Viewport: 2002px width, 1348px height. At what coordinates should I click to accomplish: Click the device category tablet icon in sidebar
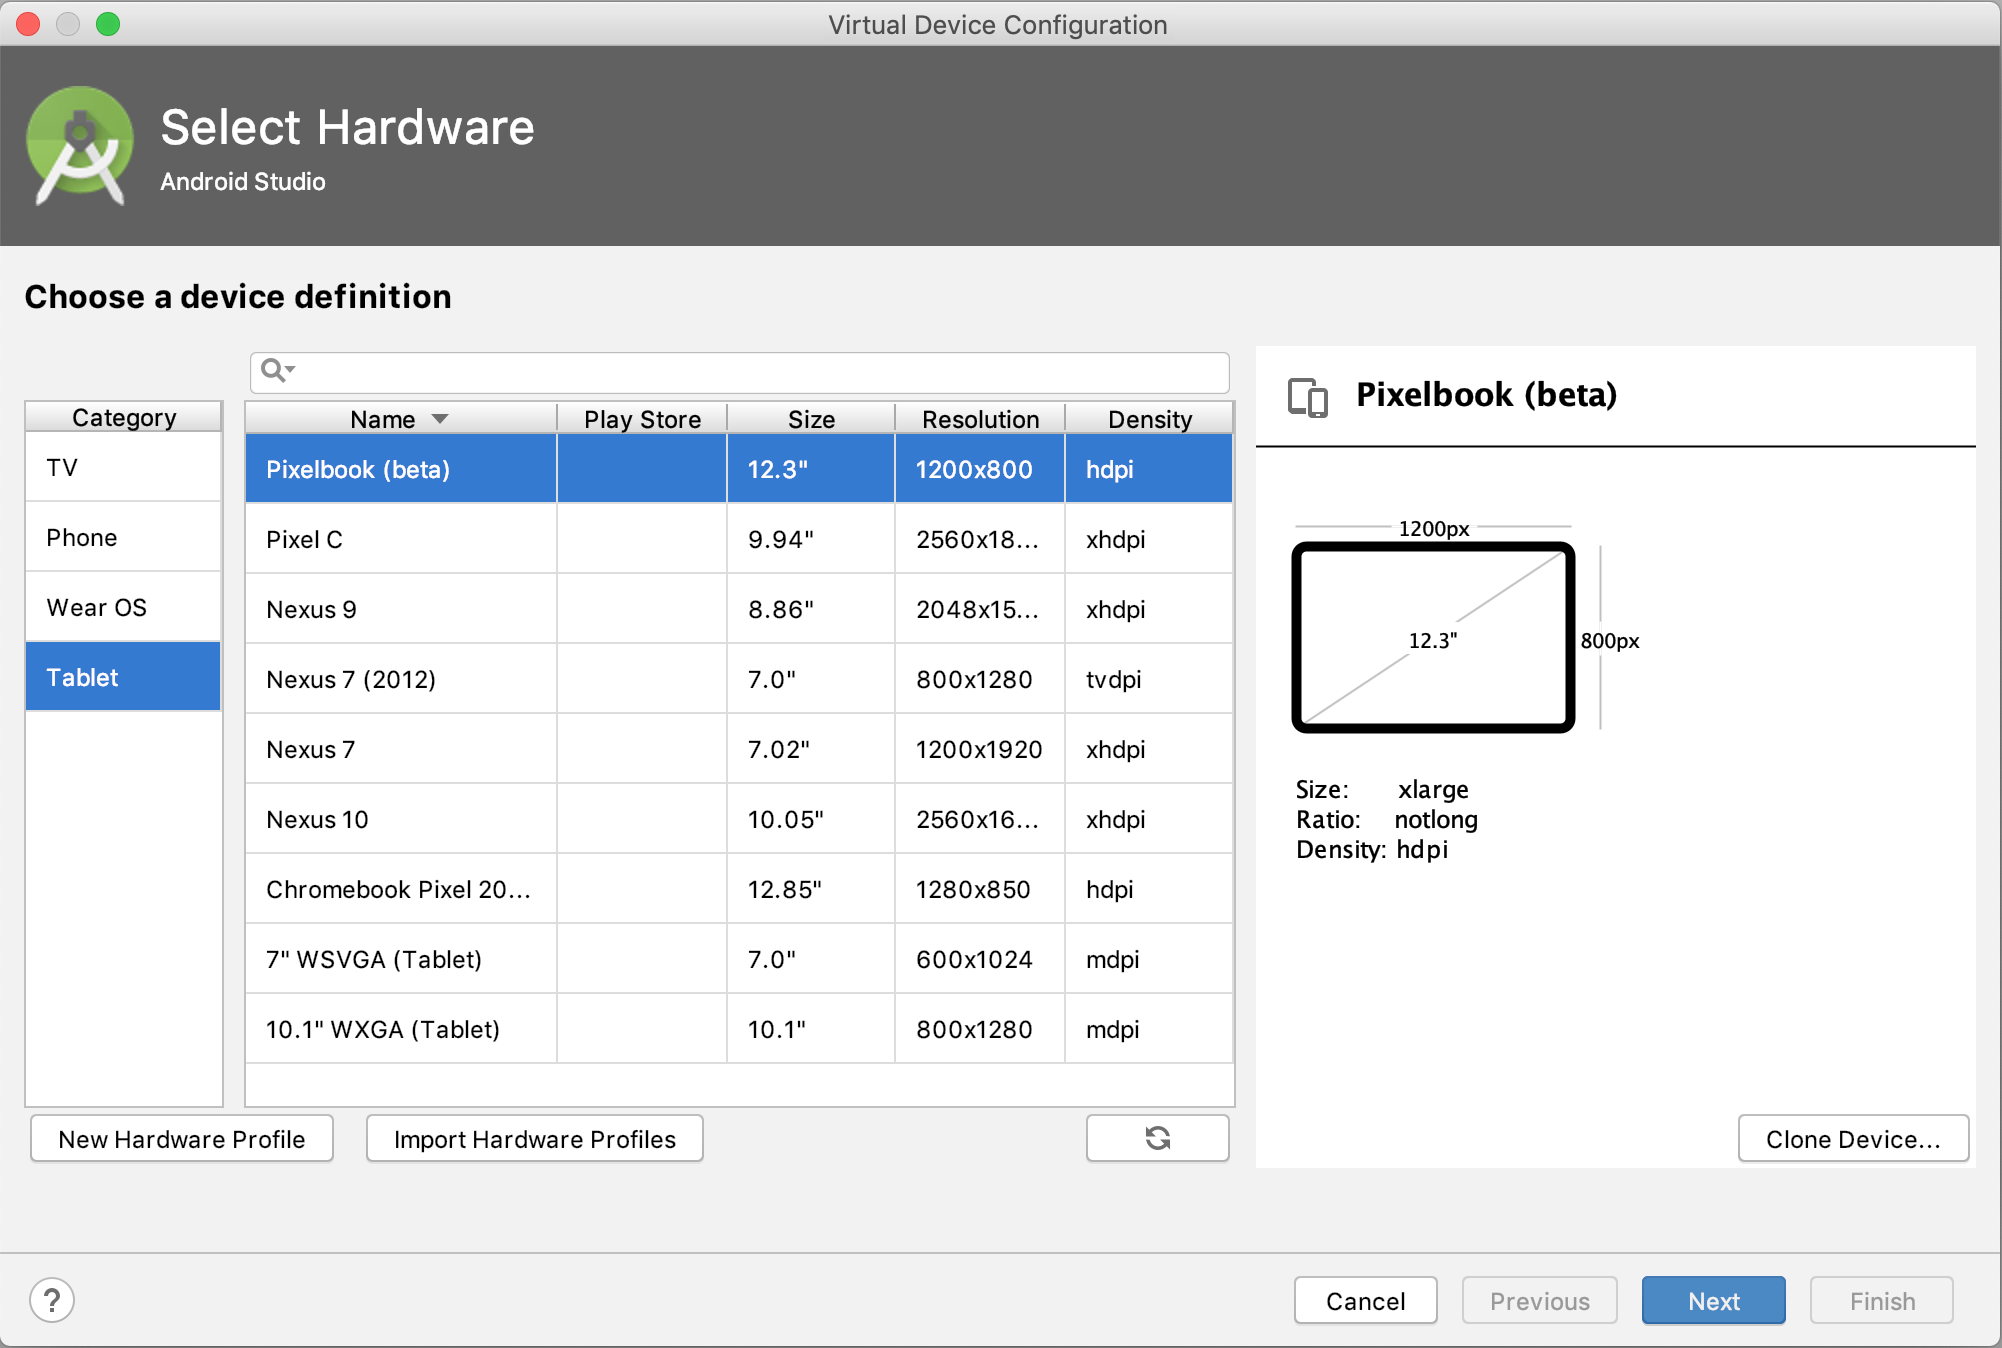[x=126, y=676]
